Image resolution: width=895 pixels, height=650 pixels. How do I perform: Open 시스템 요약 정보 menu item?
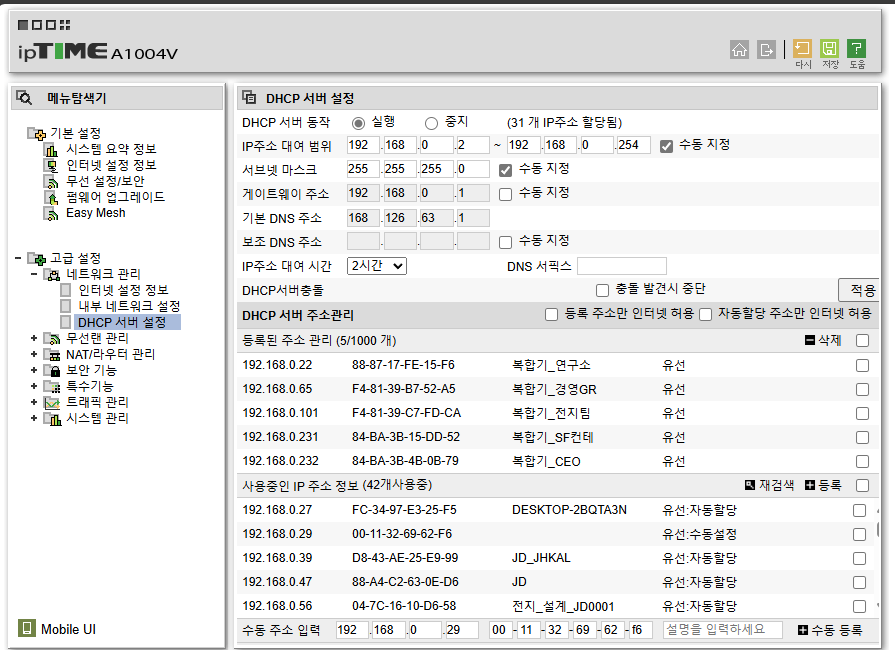[111, 150]
